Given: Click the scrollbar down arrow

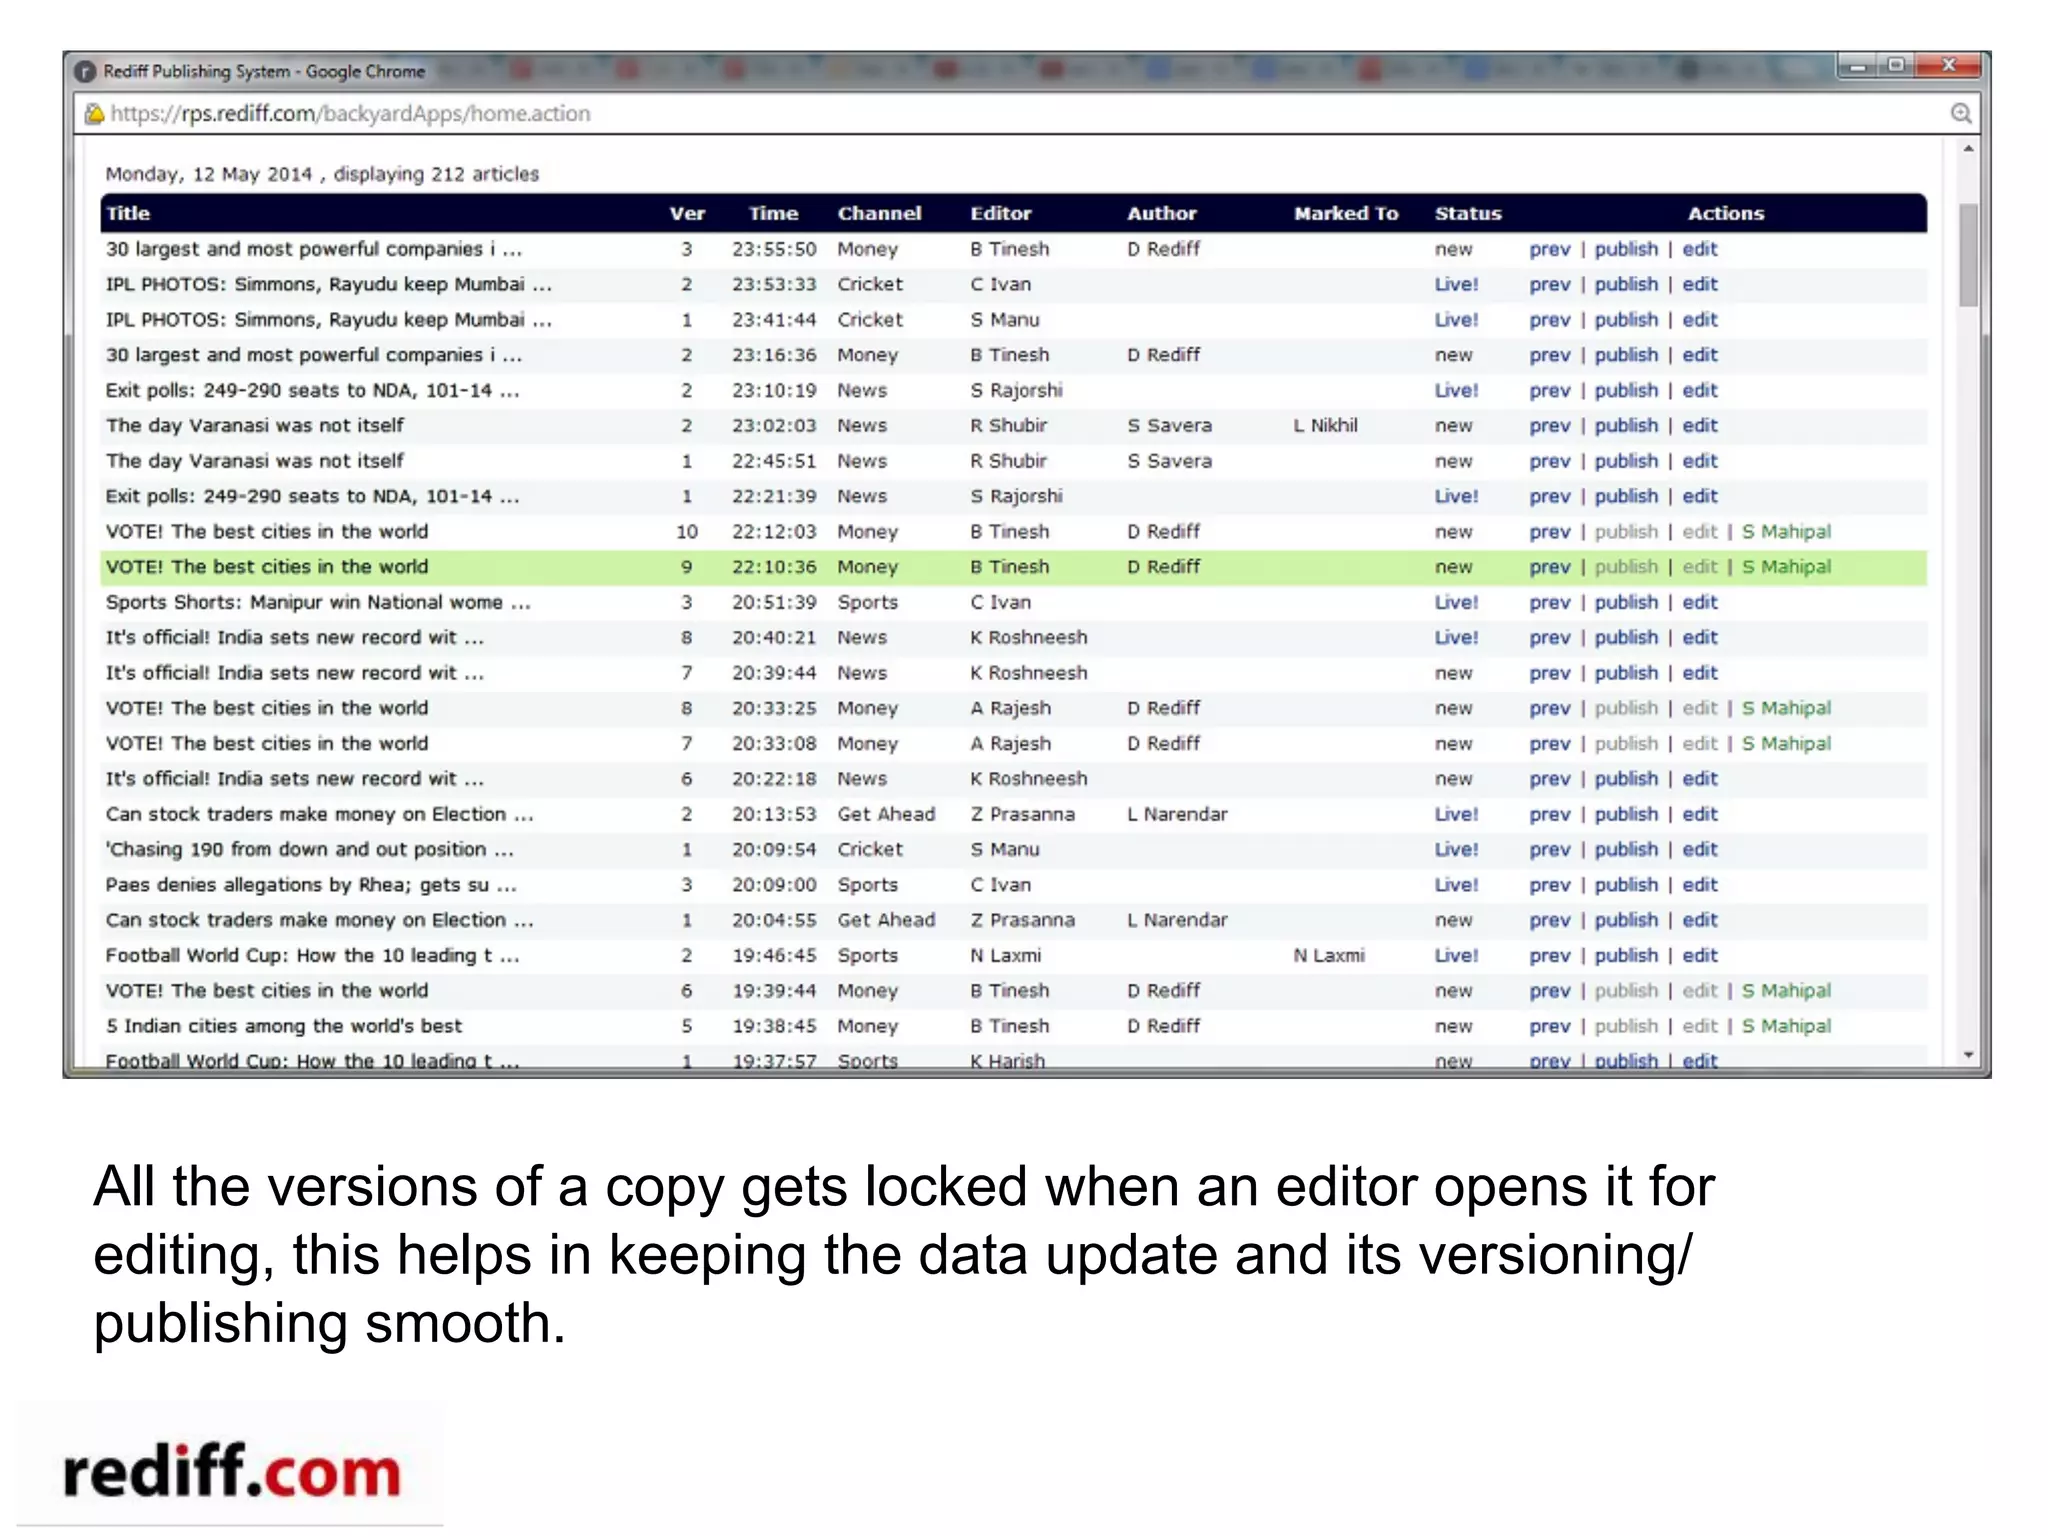Looking at the screenshot, I should pyautogui.click(x=1968, y=1055).
